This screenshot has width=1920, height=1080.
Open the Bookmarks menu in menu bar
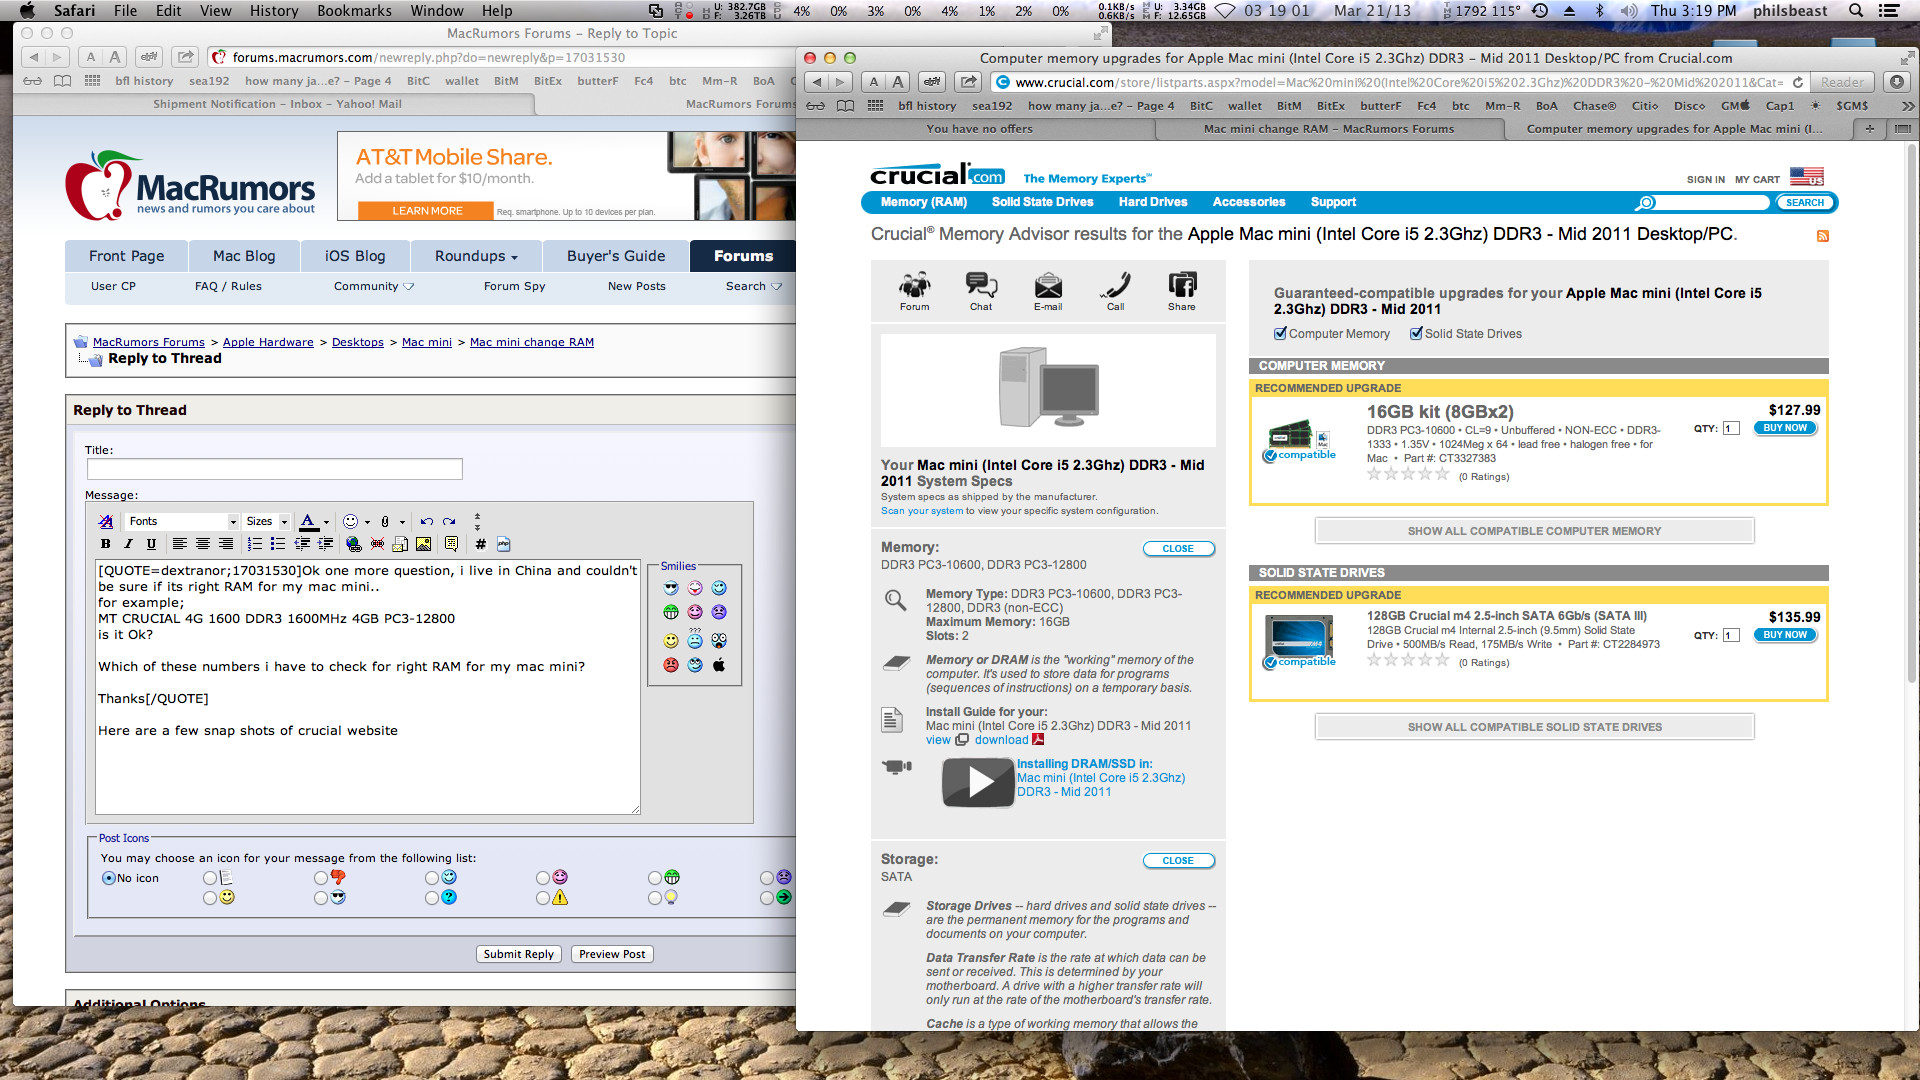pyautogui.click(x=354, y=11)
